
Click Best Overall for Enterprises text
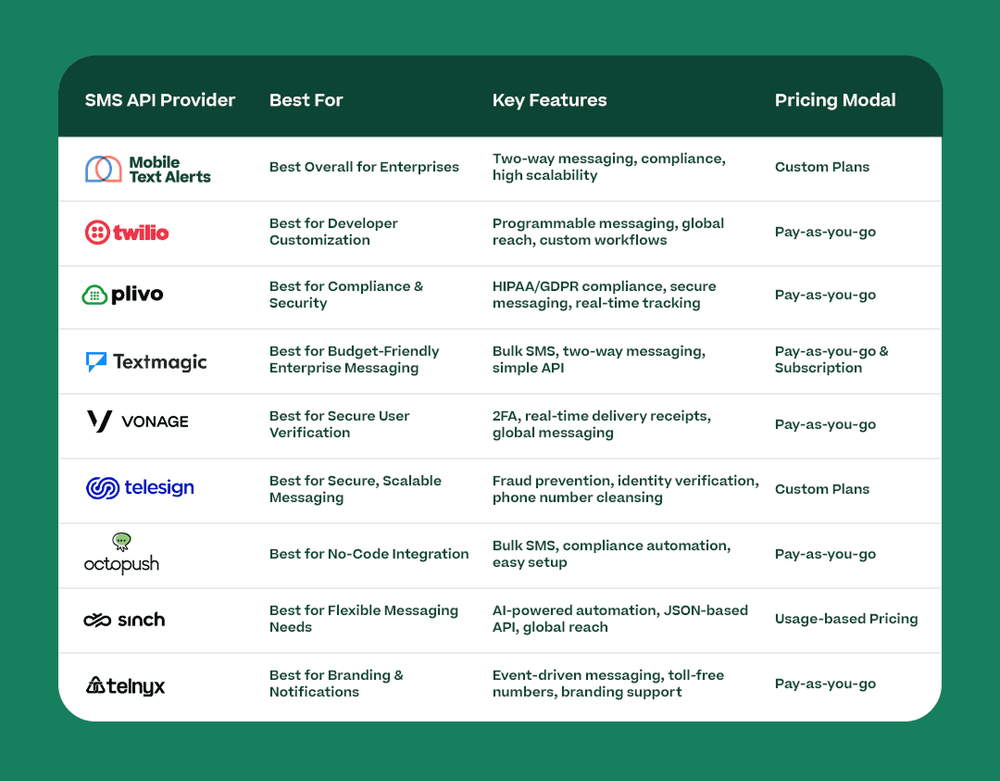coord(364,167)
